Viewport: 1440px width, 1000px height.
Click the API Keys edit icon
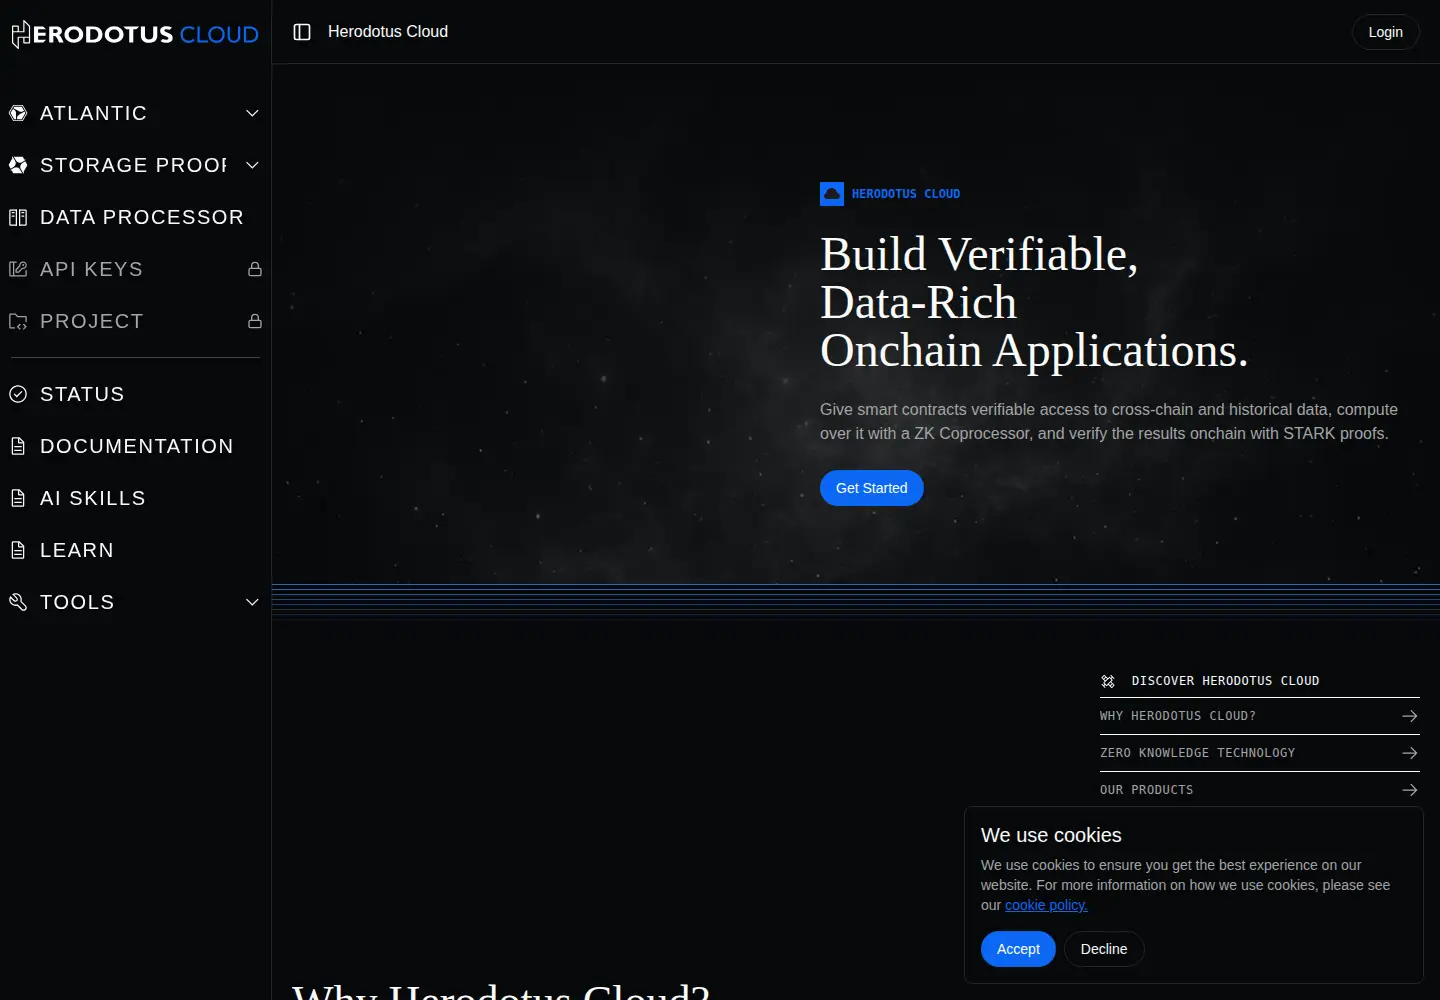18,269
